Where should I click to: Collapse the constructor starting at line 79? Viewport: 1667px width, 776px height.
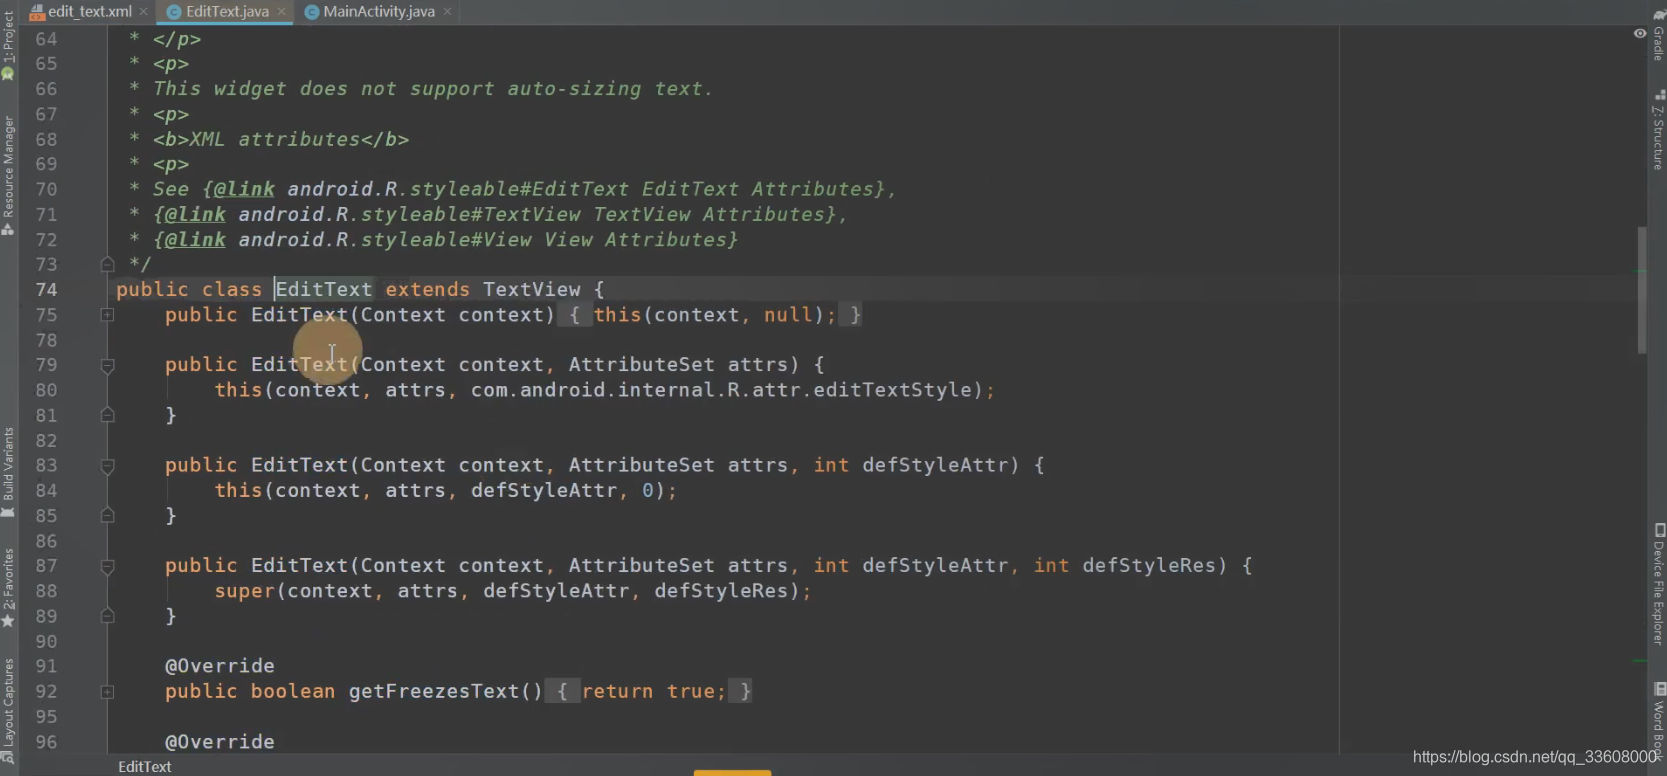point(107,366)
